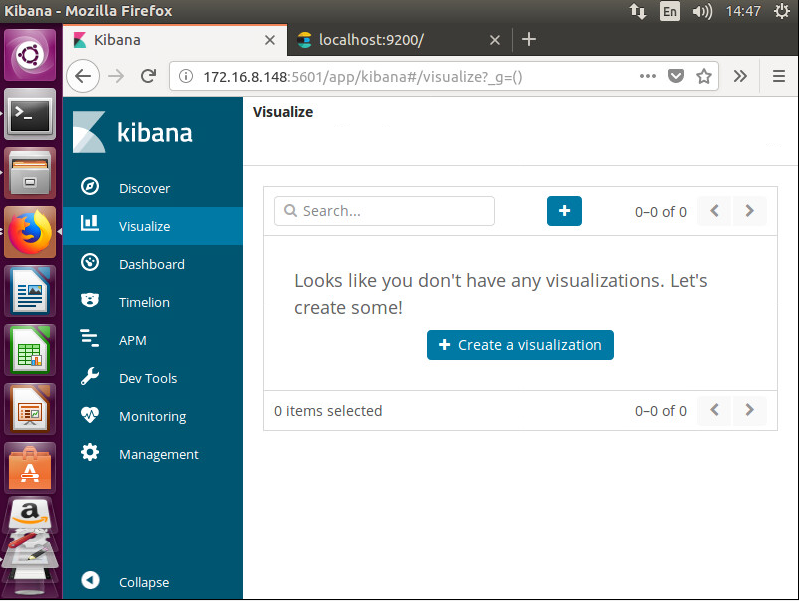Show site information icon in URL bar
This screenshot has width=799, height=601.
[186, 76]
